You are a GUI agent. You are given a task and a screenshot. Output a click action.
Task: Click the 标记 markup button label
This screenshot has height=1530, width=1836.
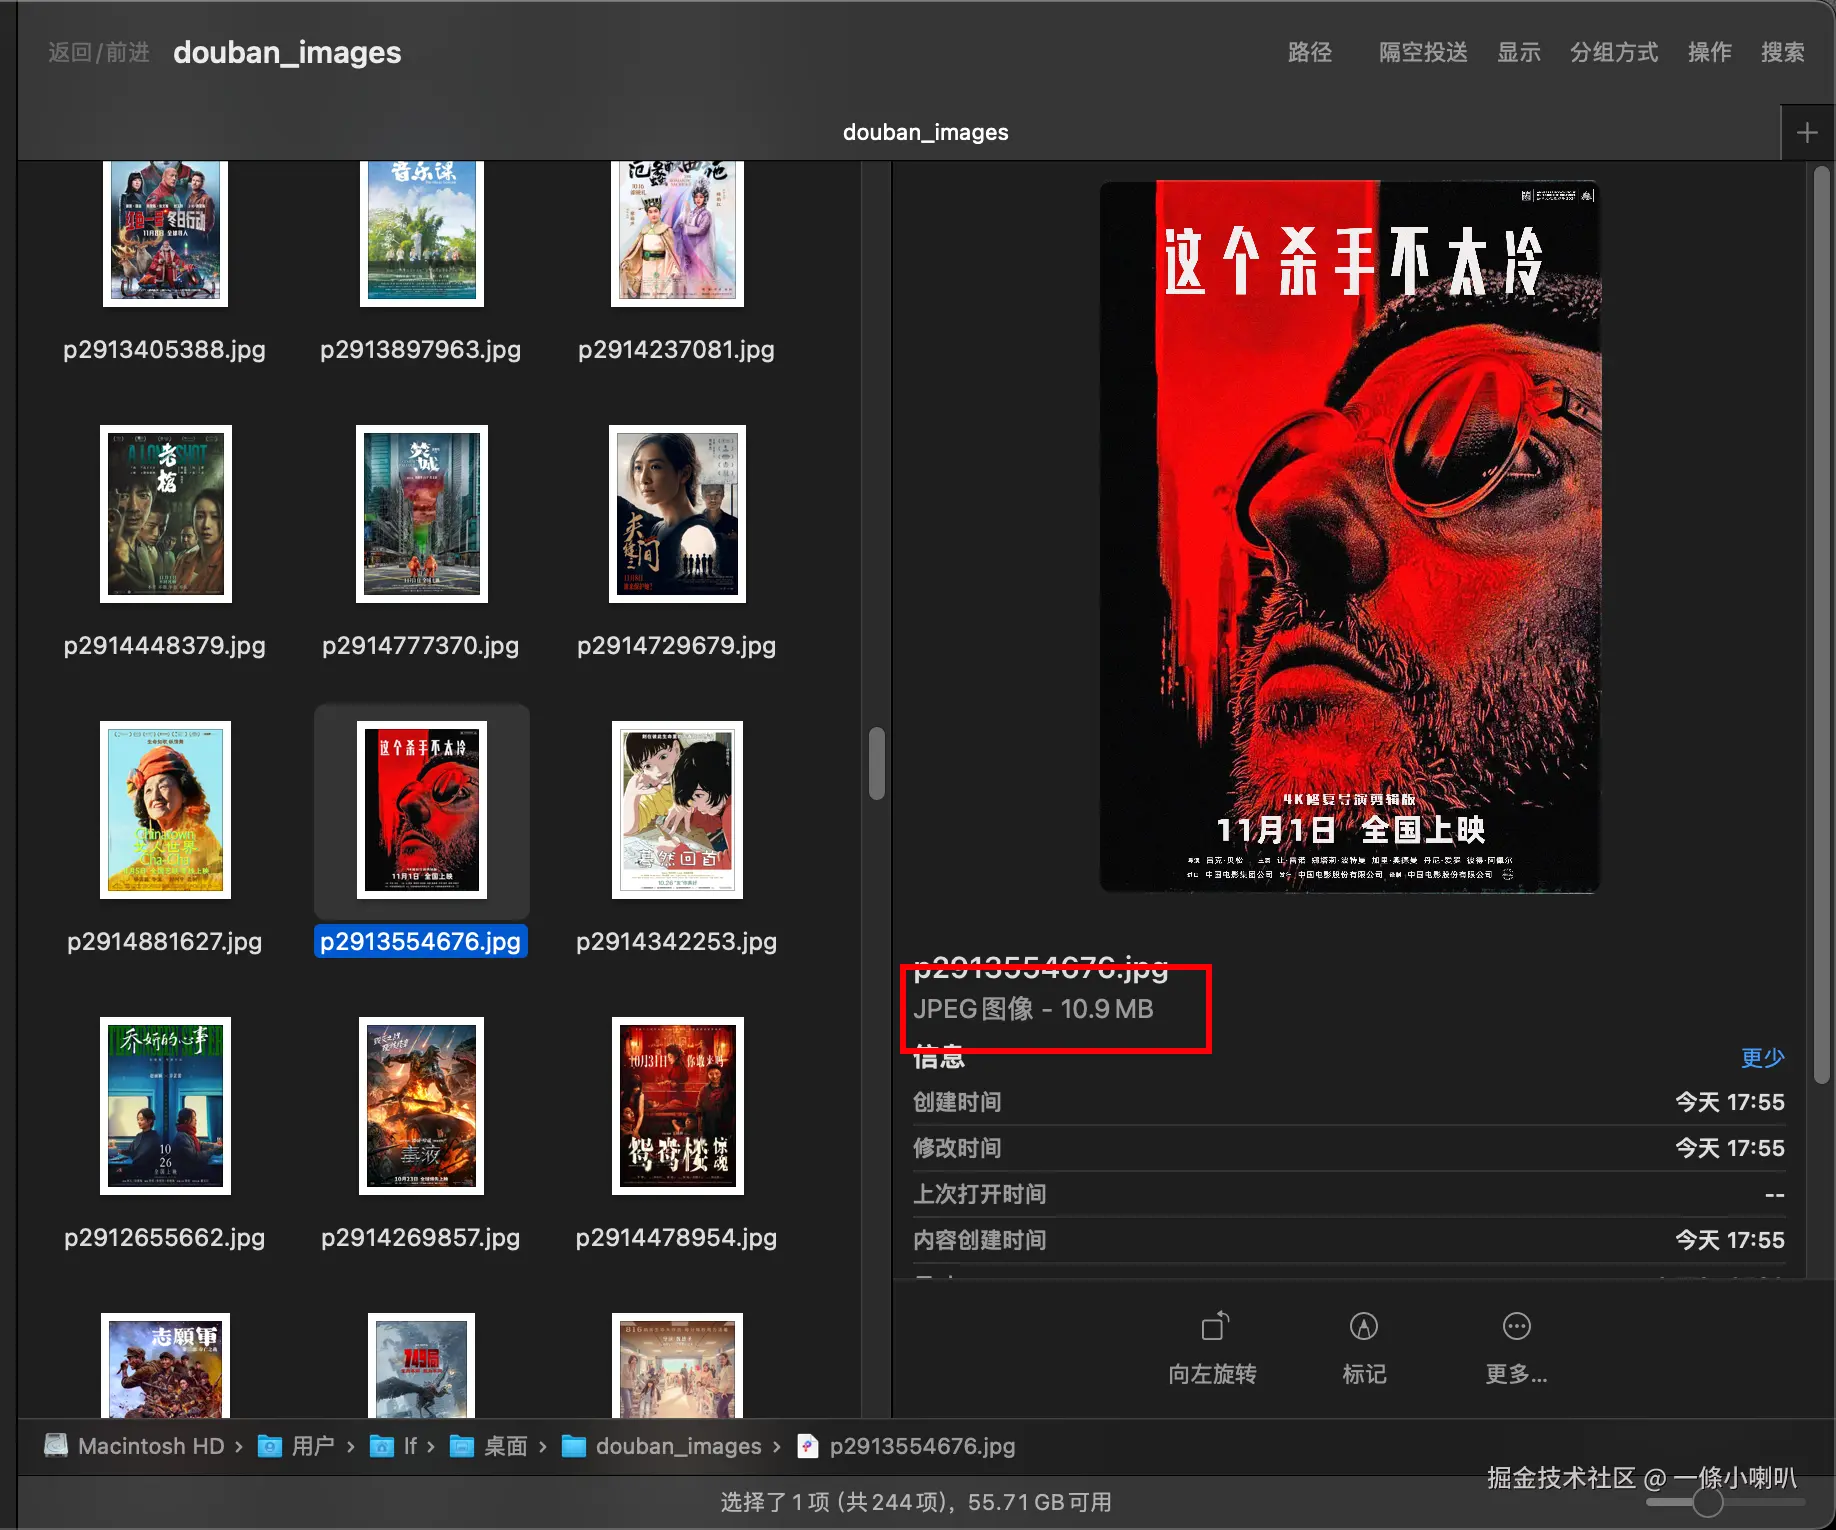[1364, 1374]
